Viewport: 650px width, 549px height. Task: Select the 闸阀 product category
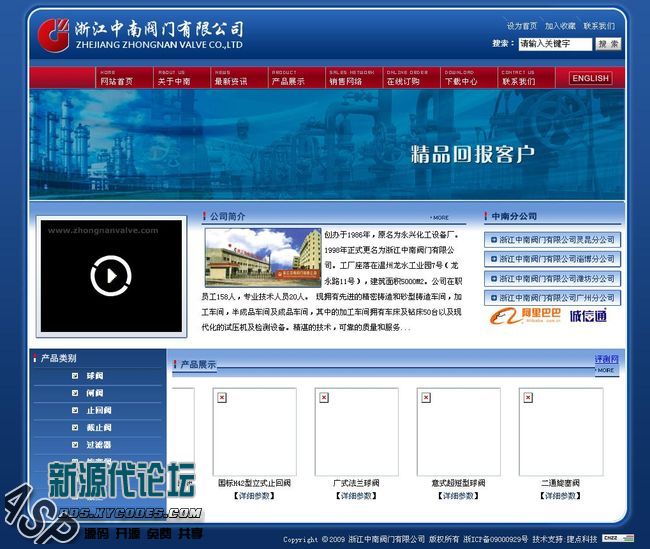click(x=95, y=393)
